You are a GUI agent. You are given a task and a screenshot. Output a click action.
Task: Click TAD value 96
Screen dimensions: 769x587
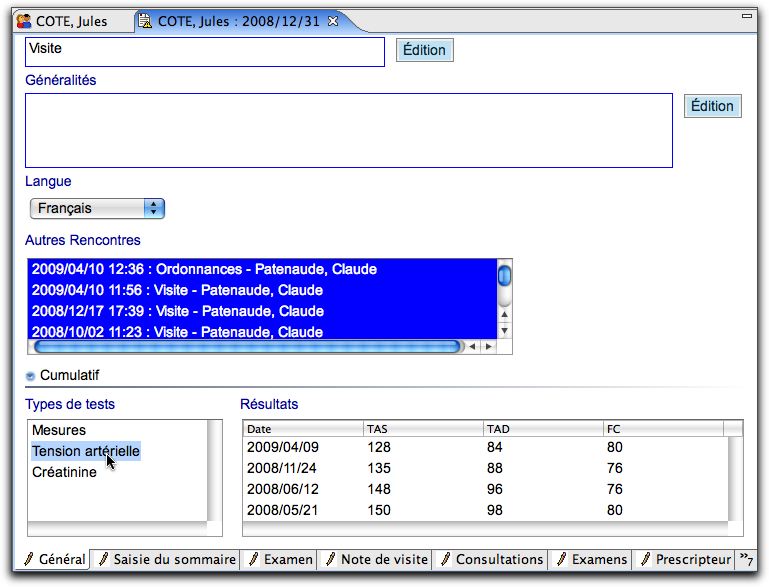pyautogui.click(x=495, y=489)
